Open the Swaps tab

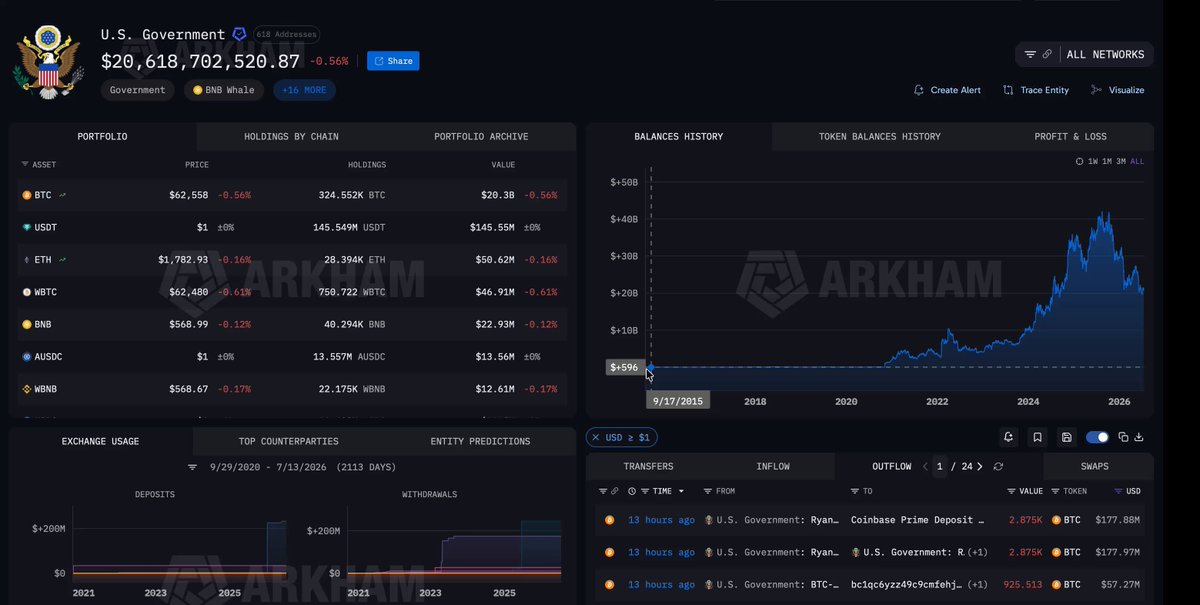pyautogui.click(x=1094, y=467)
